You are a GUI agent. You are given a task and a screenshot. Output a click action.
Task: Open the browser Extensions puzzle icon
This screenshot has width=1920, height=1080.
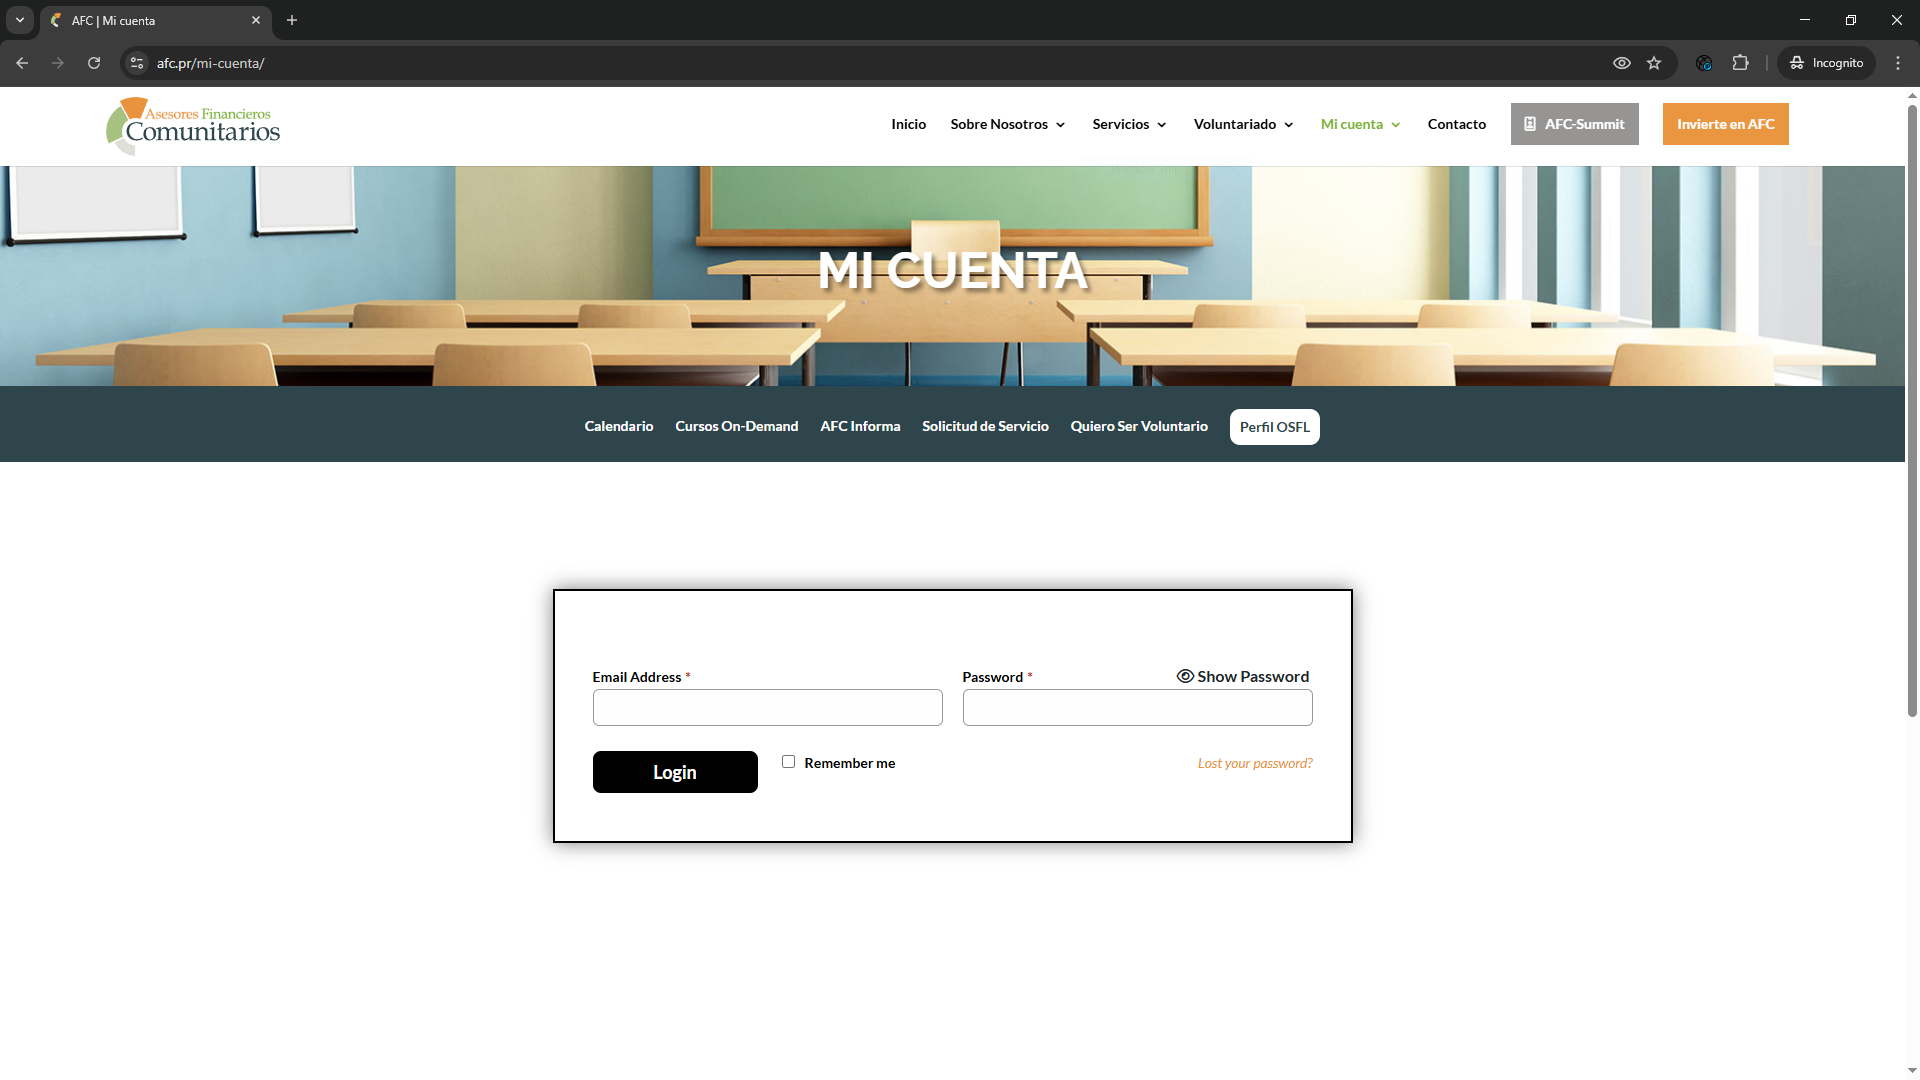[1741, 63]
